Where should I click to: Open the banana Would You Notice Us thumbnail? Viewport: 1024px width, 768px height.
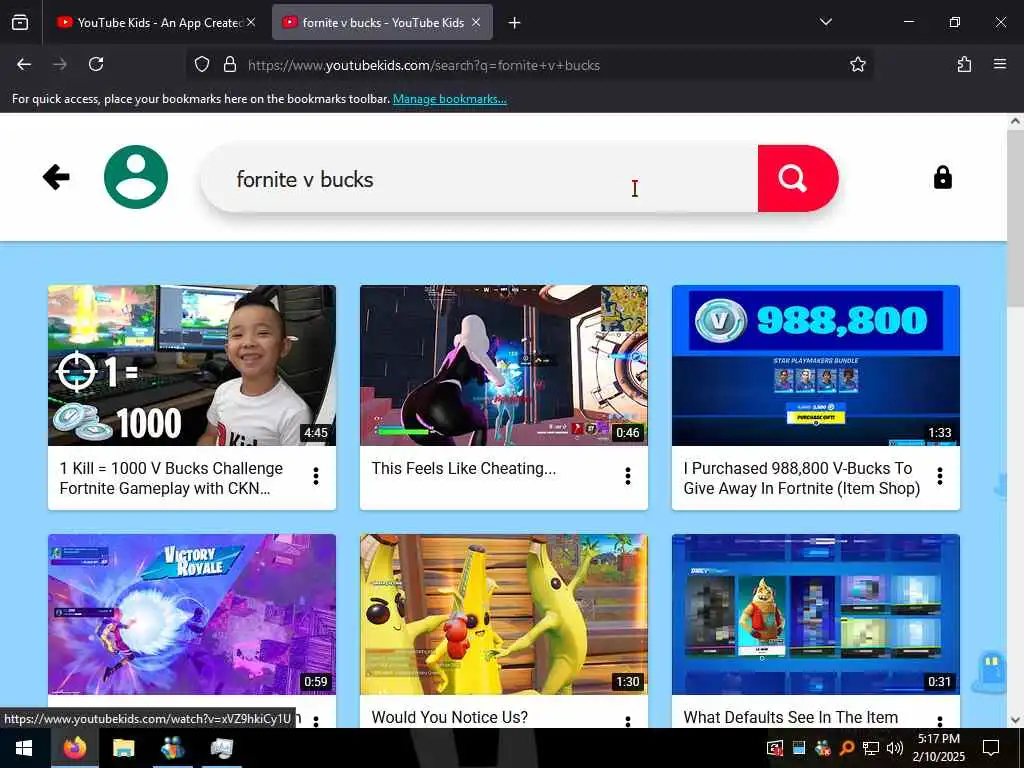504,614
